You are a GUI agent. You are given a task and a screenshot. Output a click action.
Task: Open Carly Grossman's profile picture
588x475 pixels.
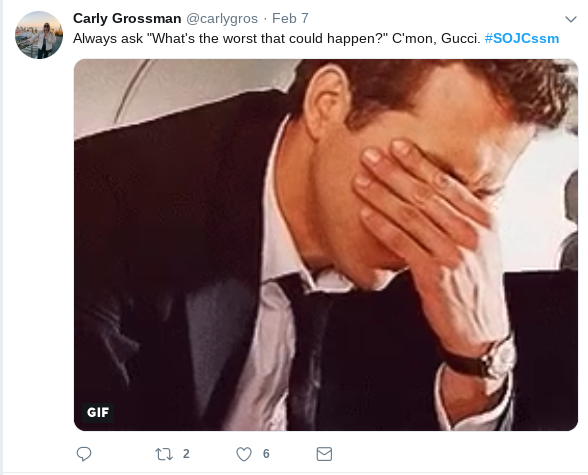[x=39, y=35]
